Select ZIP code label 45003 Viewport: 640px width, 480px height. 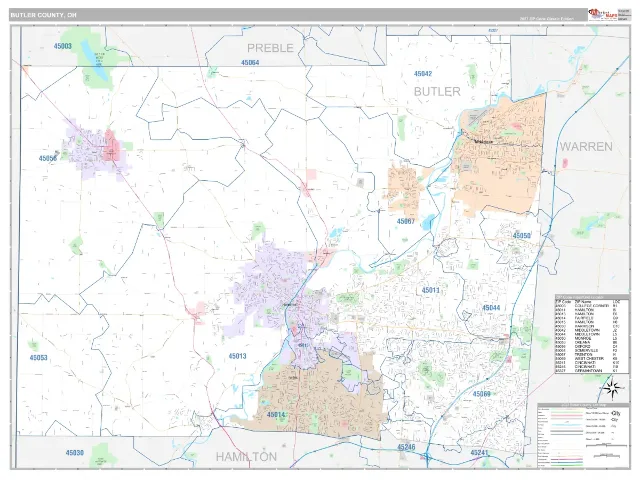tap(62, 46)
